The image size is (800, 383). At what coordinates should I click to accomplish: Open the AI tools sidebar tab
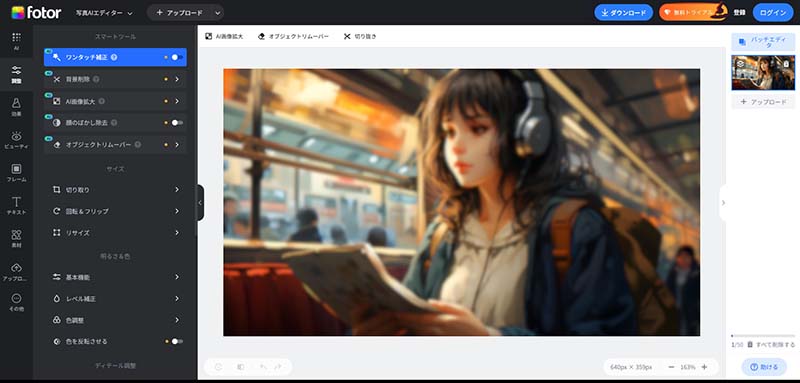click(x=16, y=41)
